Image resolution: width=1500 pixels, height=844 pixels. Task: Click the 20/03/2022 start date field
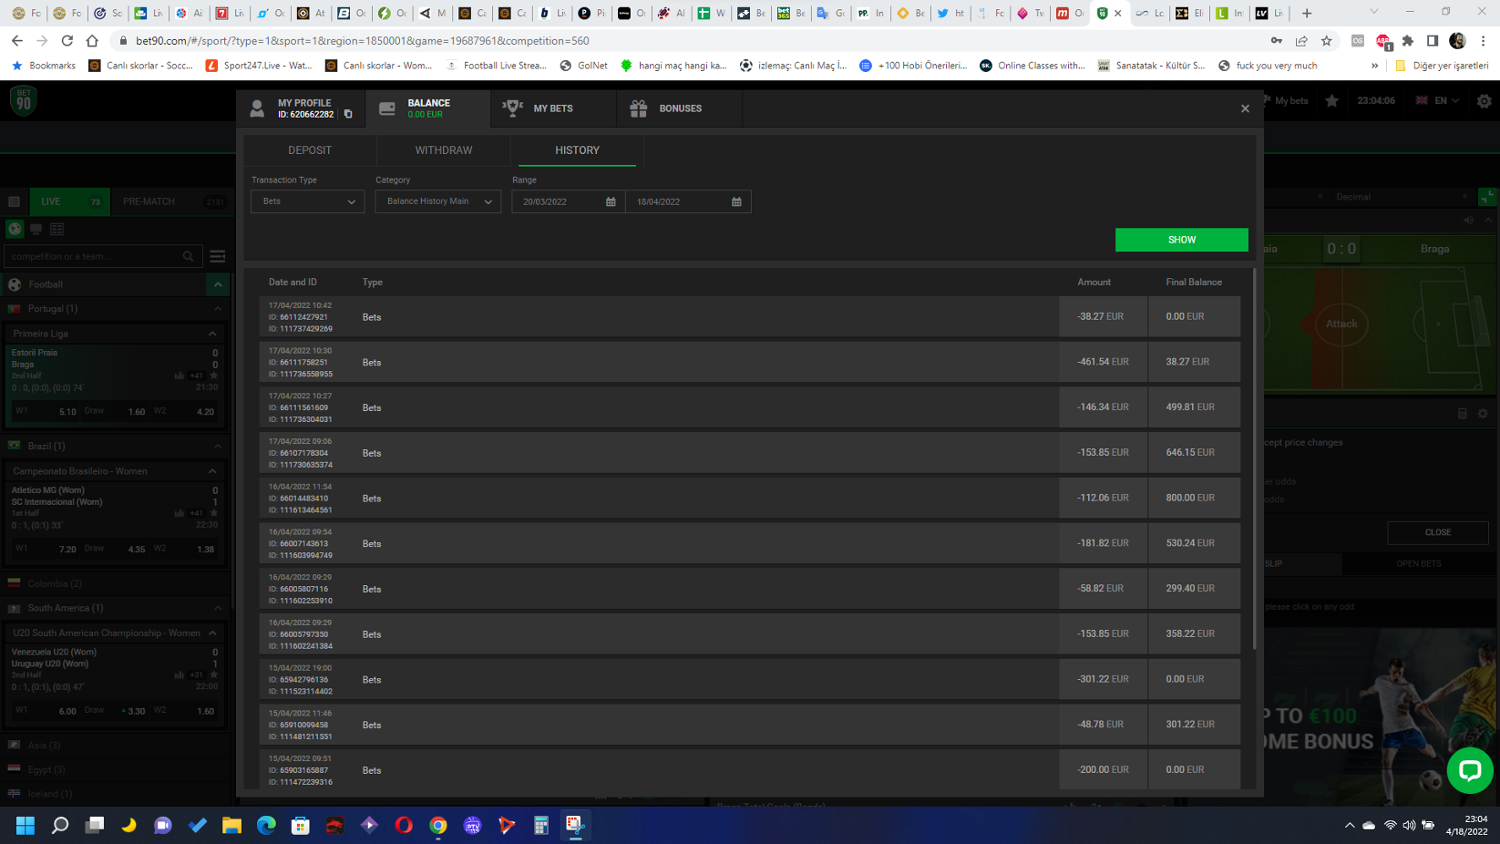point(558,202)
